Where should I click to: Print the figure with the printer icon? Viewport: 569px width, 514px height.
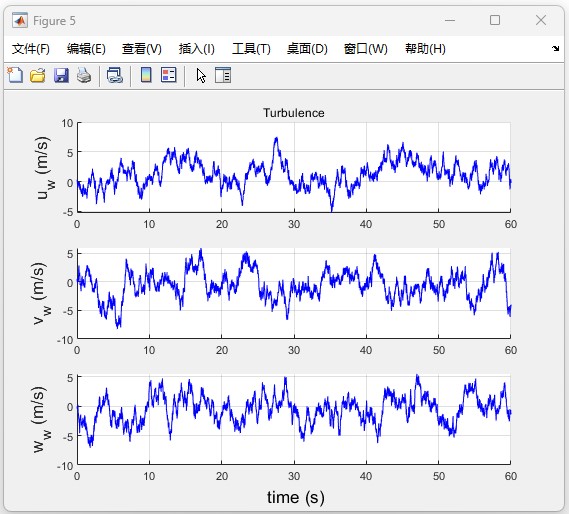[x=84, y=76]
